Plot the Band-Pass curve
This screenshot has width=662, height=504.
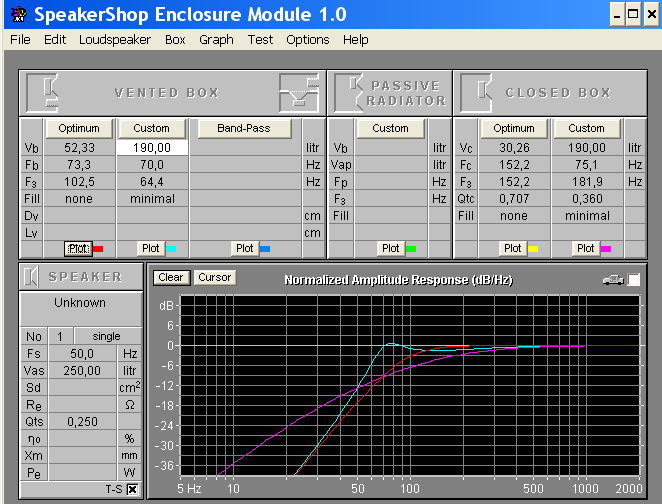(x=244, y=248)
